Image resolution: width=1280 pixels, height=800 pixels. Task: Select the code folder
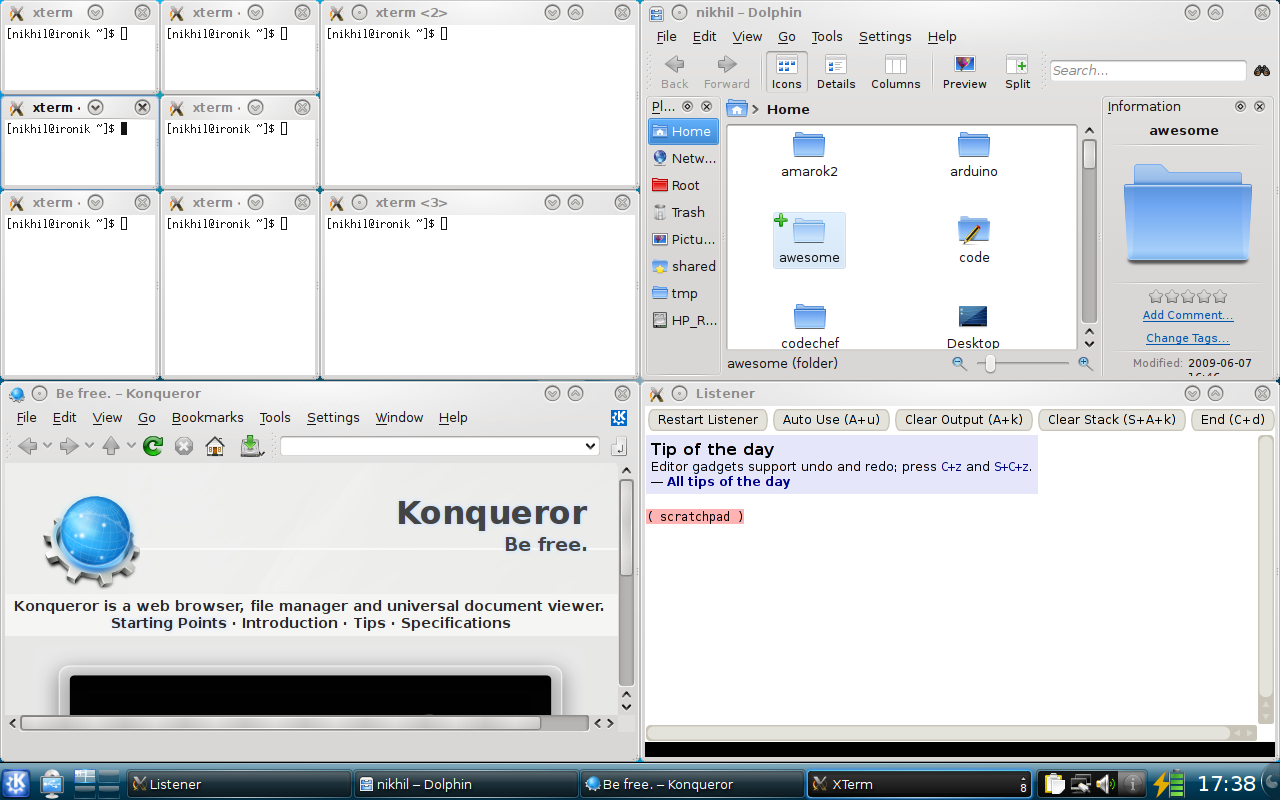[x=974, y=241]
